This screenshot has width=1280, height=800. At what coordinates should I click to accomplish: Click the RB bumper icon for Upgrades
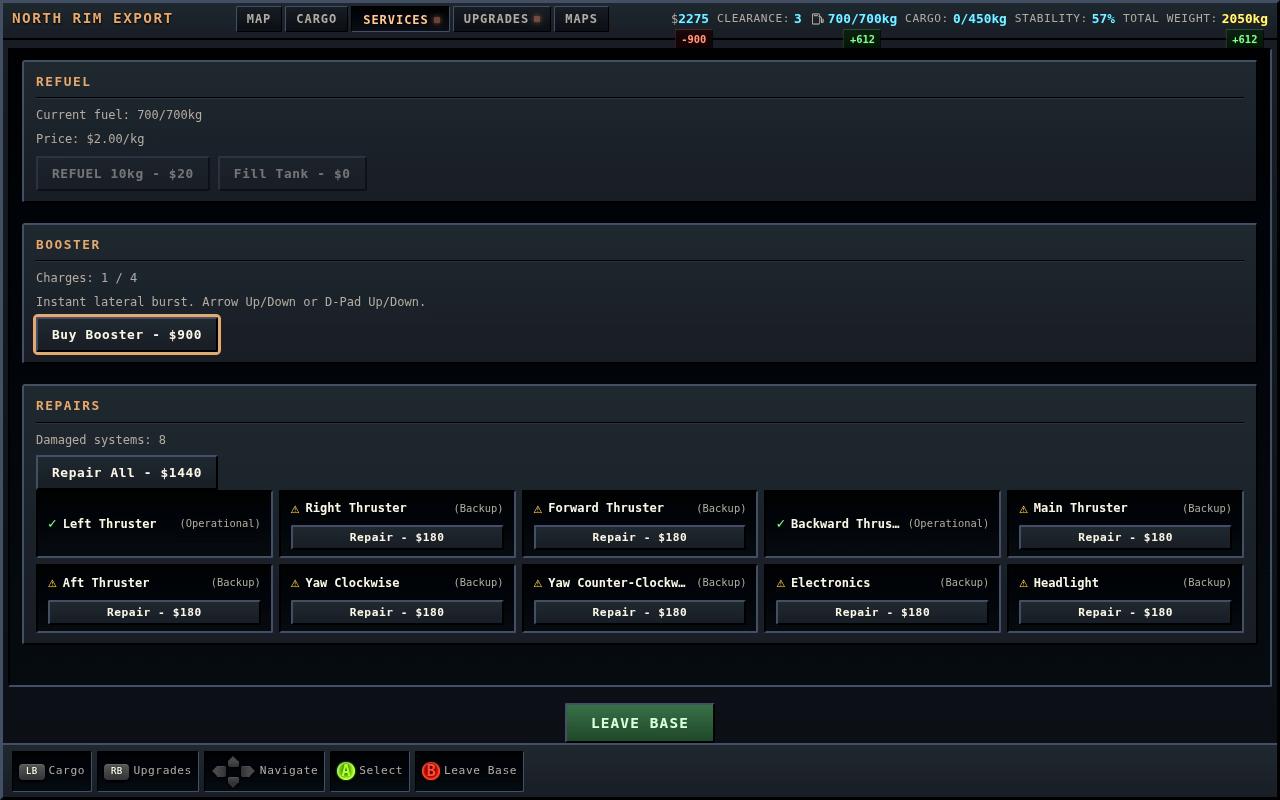point(116,771)
